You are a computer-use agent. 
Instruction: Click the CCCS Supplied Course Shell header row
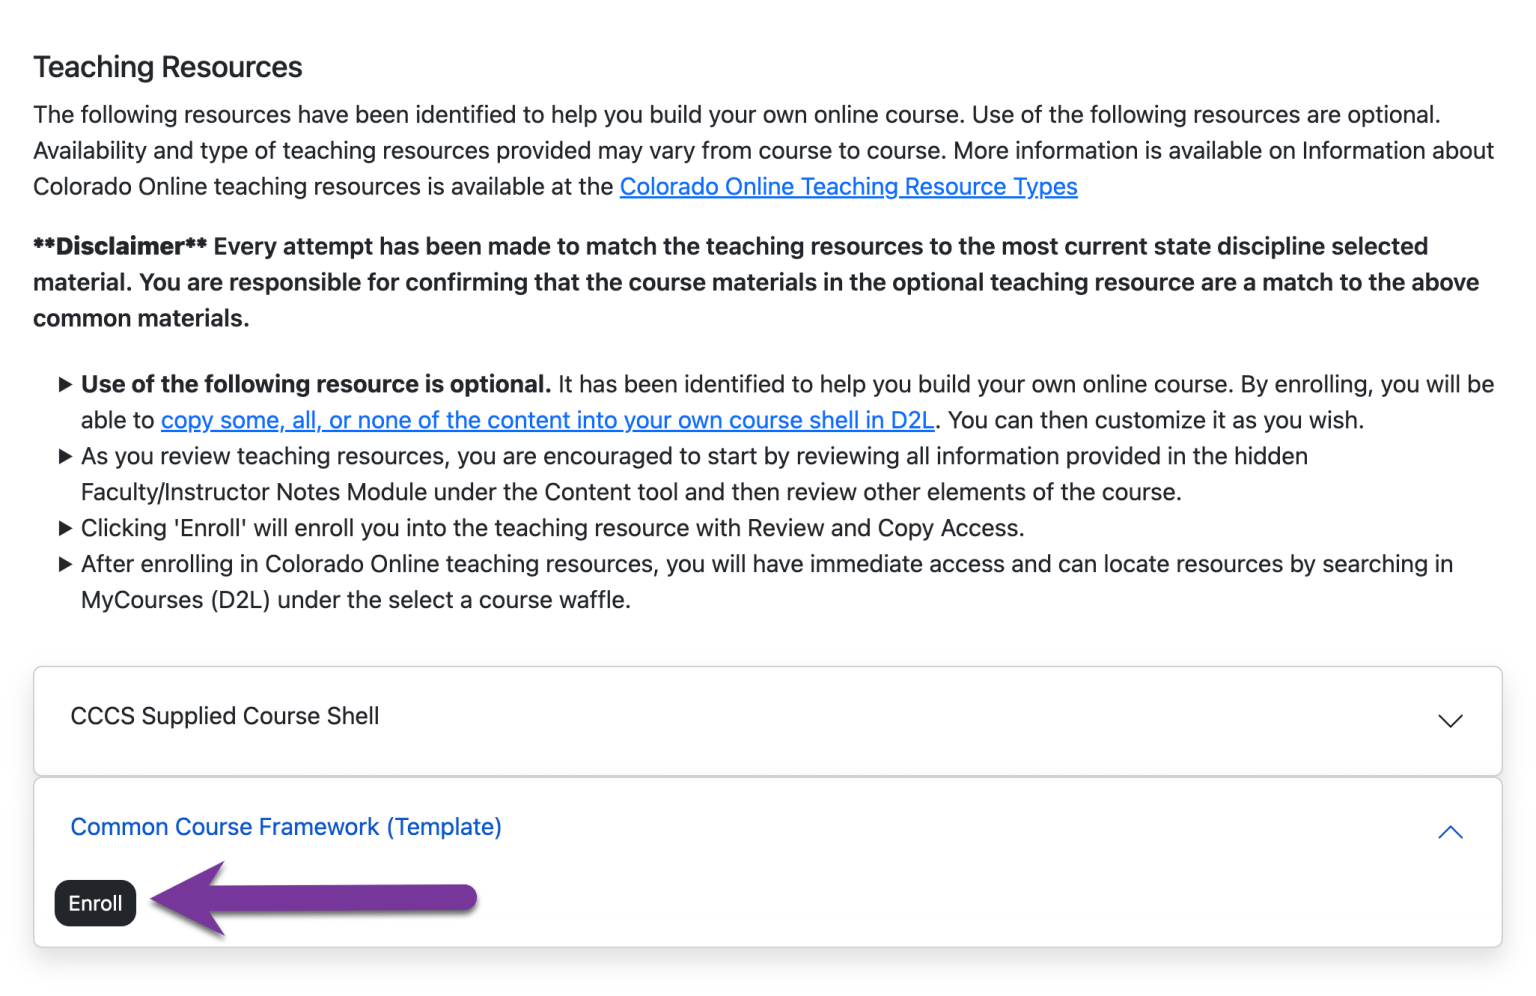click(x=224, y=716)
